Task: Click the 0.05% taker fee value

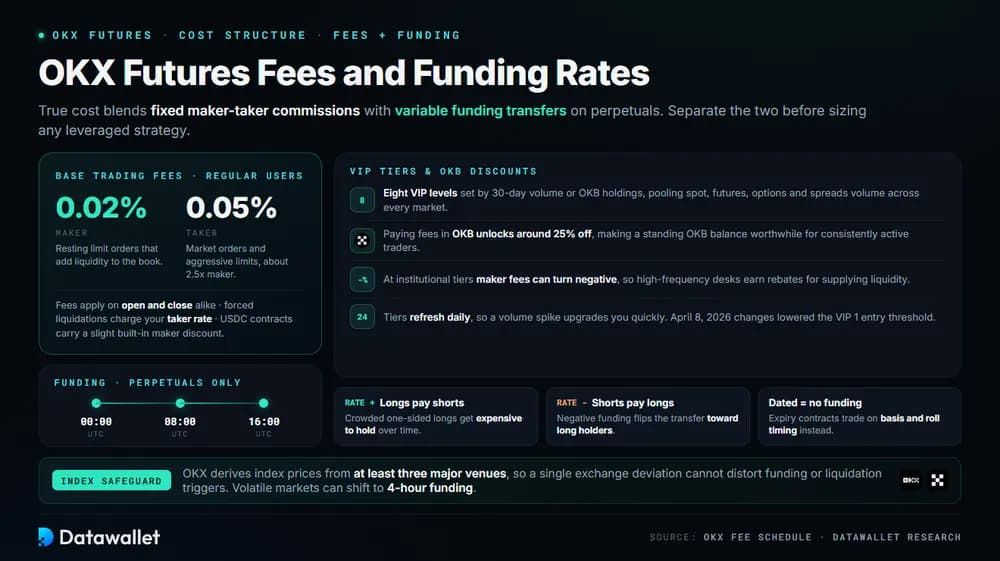Action: [x=232, y=207]
